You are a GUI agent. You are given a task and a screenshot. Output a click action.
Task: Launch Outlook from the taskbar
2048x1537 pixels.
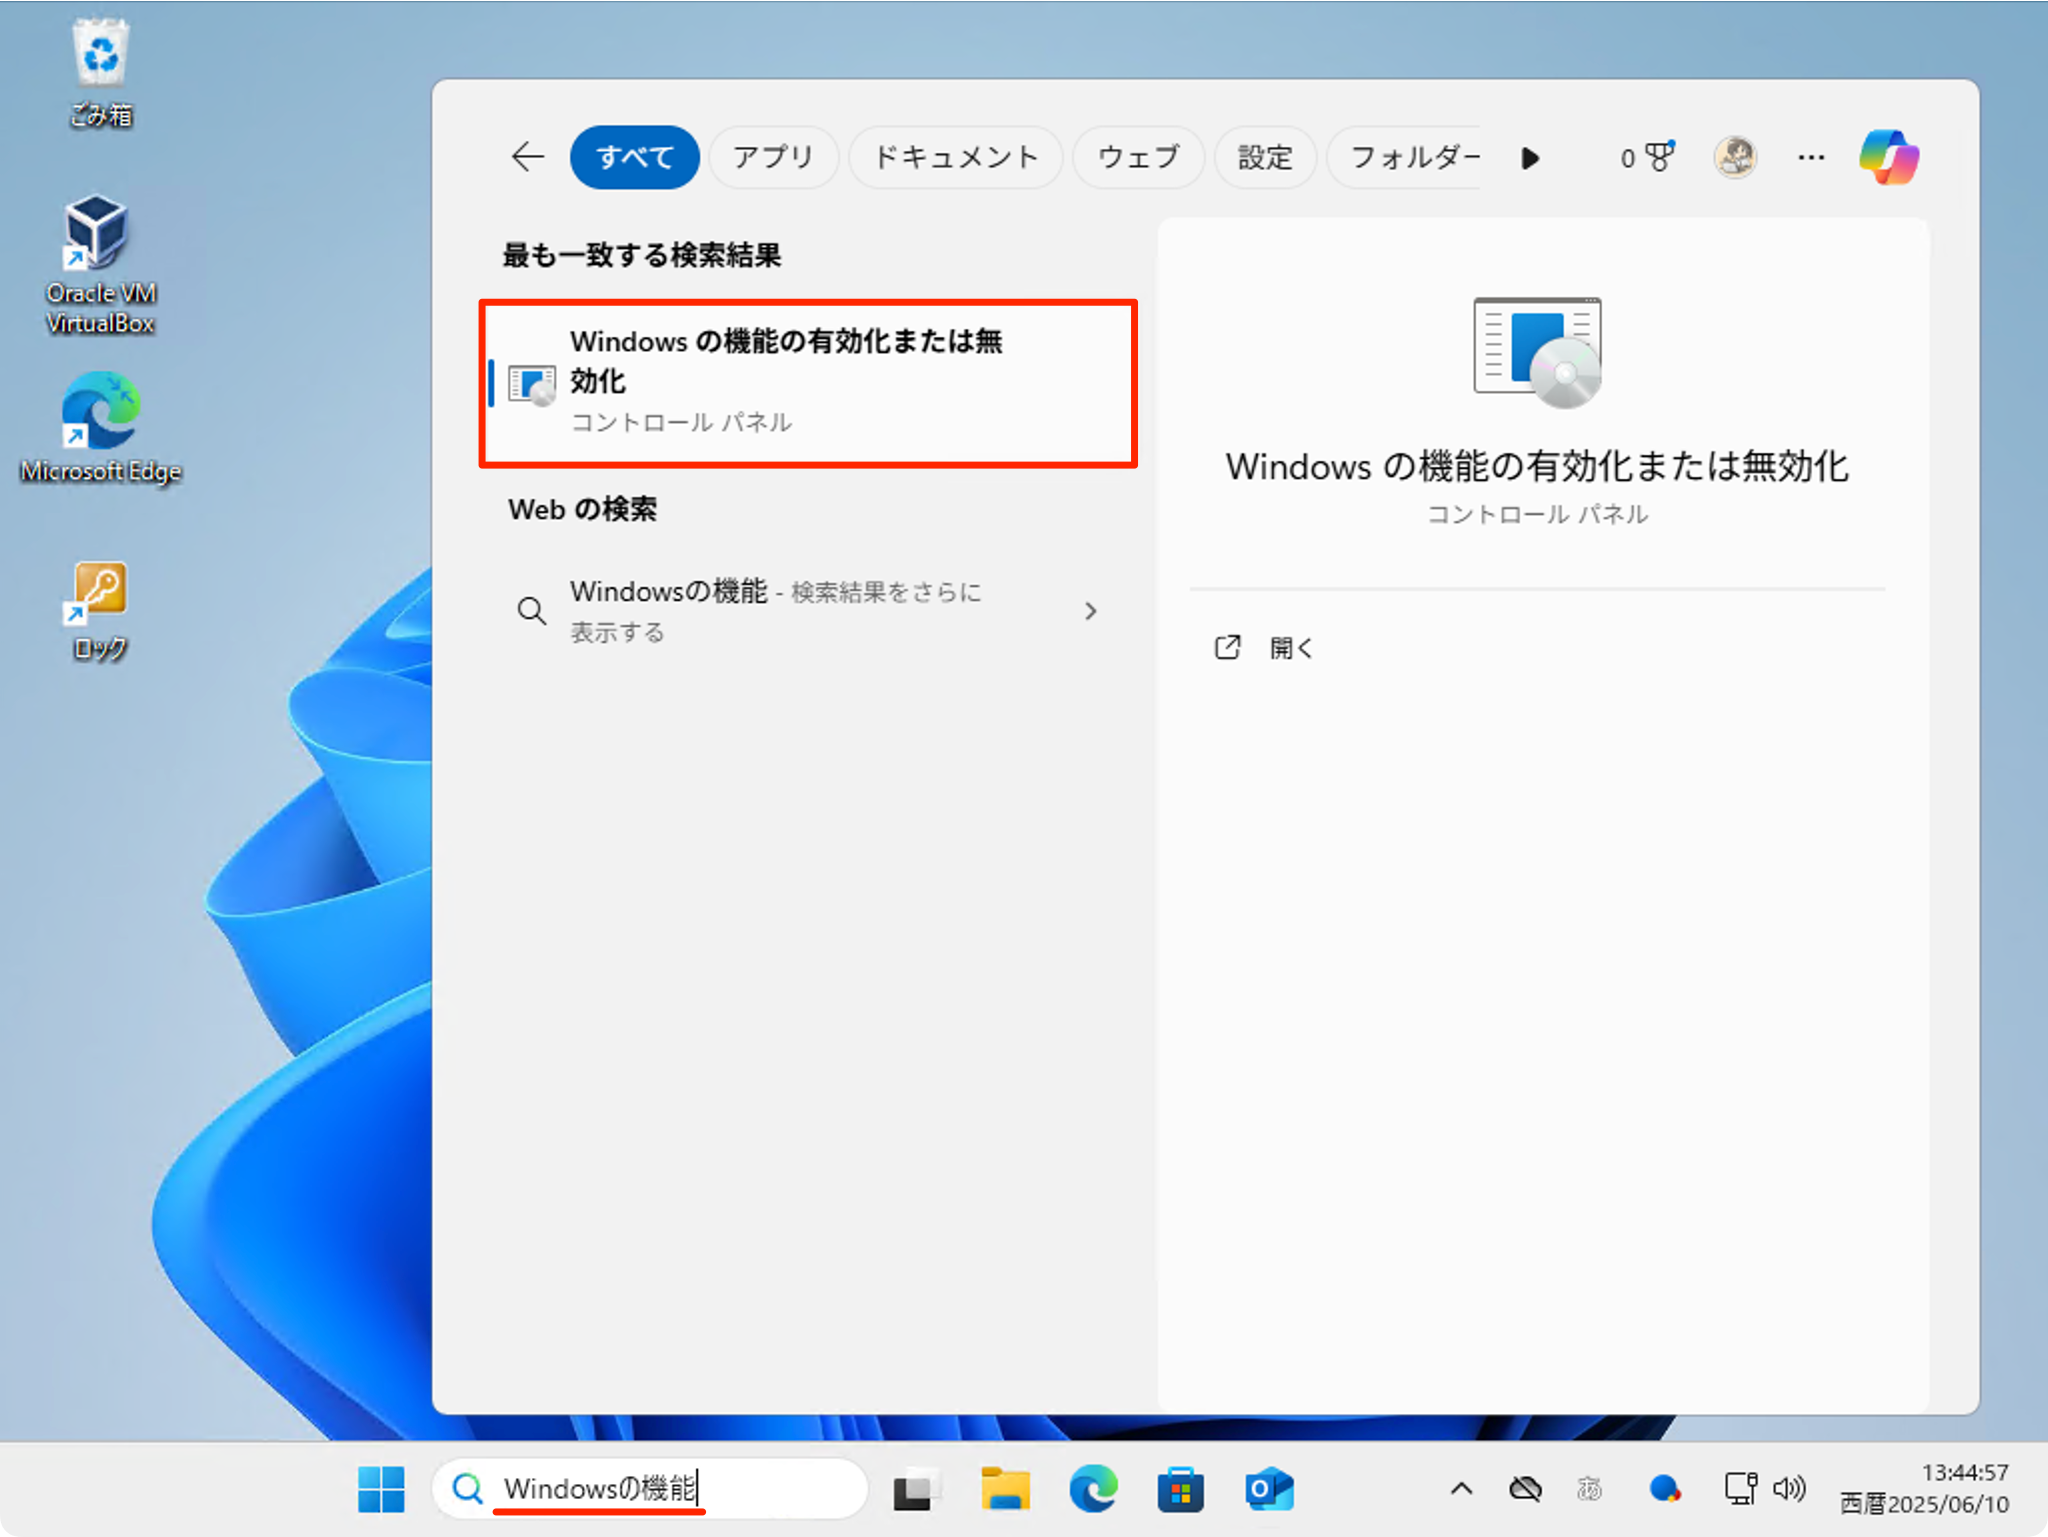[1267, 1488]
